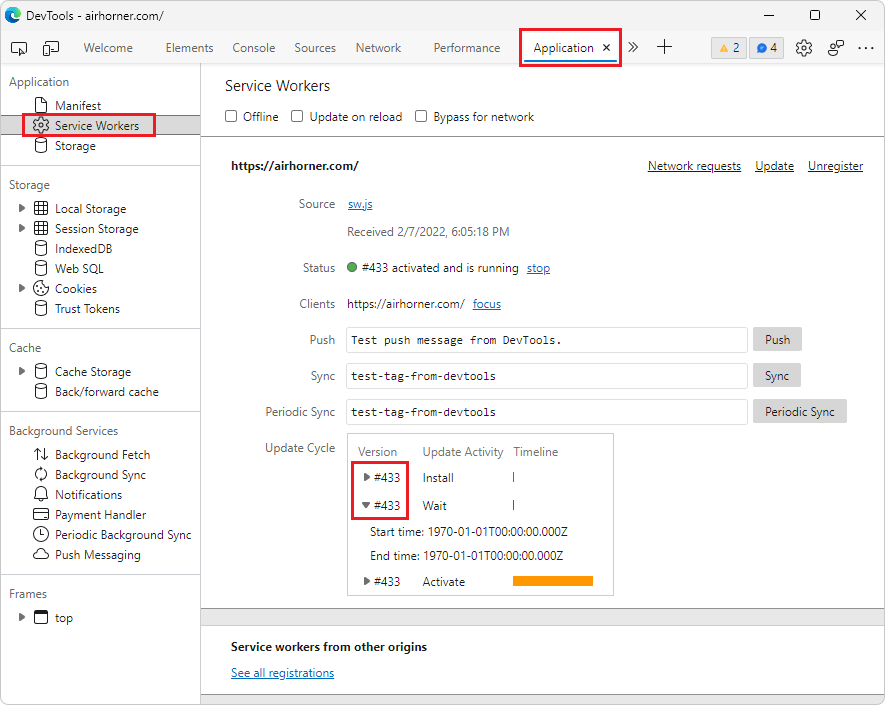Viewport: 885px width, 705px height.
Task: Open DevTools settings gear
Action: (x=803, y=47)
